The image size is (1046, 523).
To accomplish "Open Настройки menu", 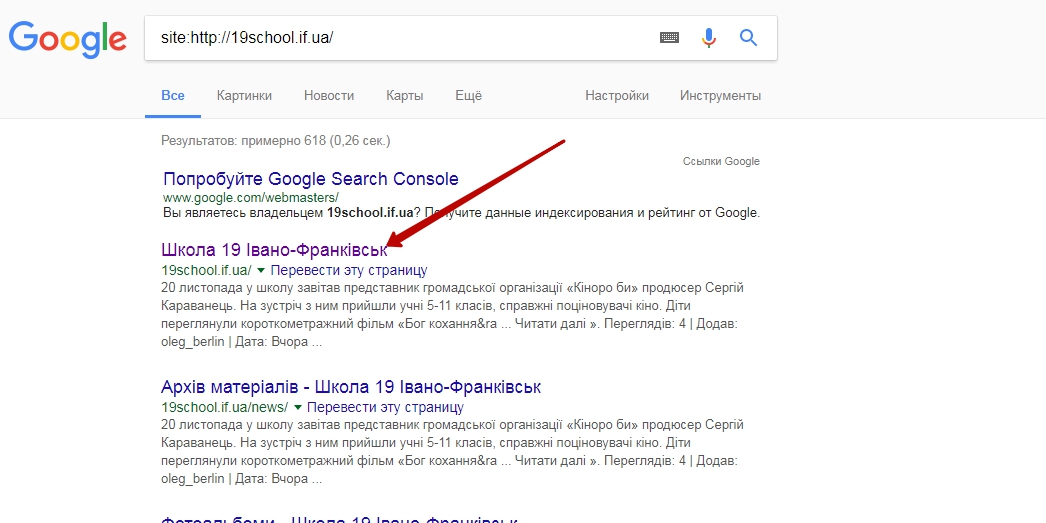I will tap(617, 95).
